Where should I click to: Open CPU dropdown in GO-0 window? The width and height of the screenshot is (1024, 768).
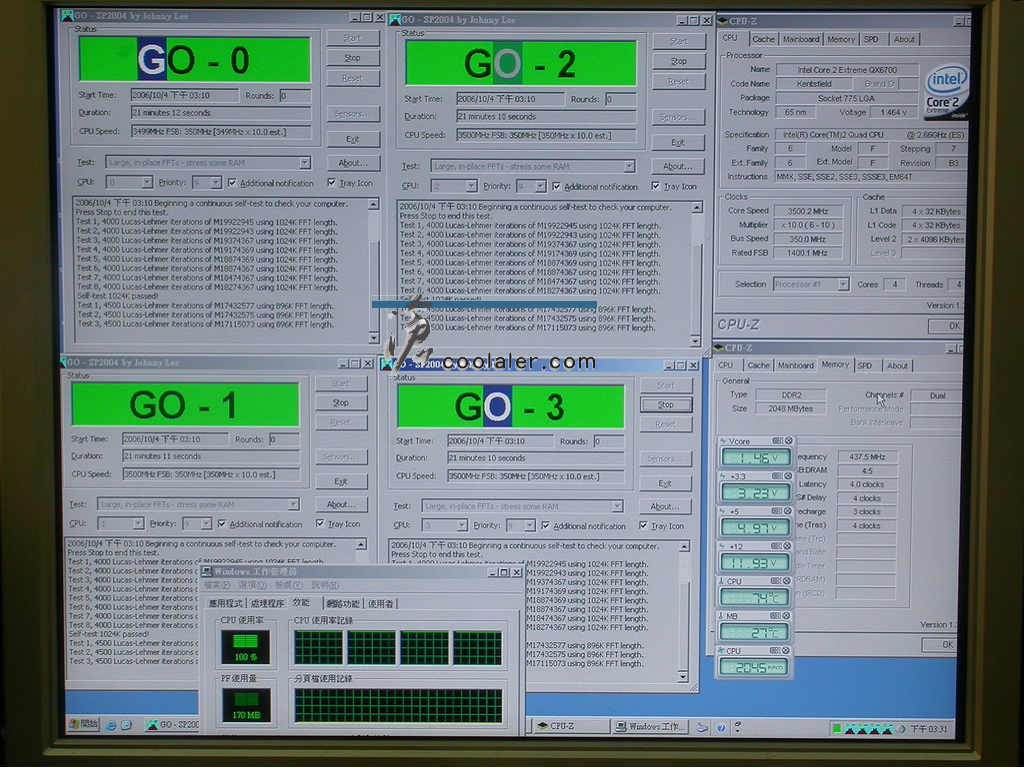[x=146, y=182]
